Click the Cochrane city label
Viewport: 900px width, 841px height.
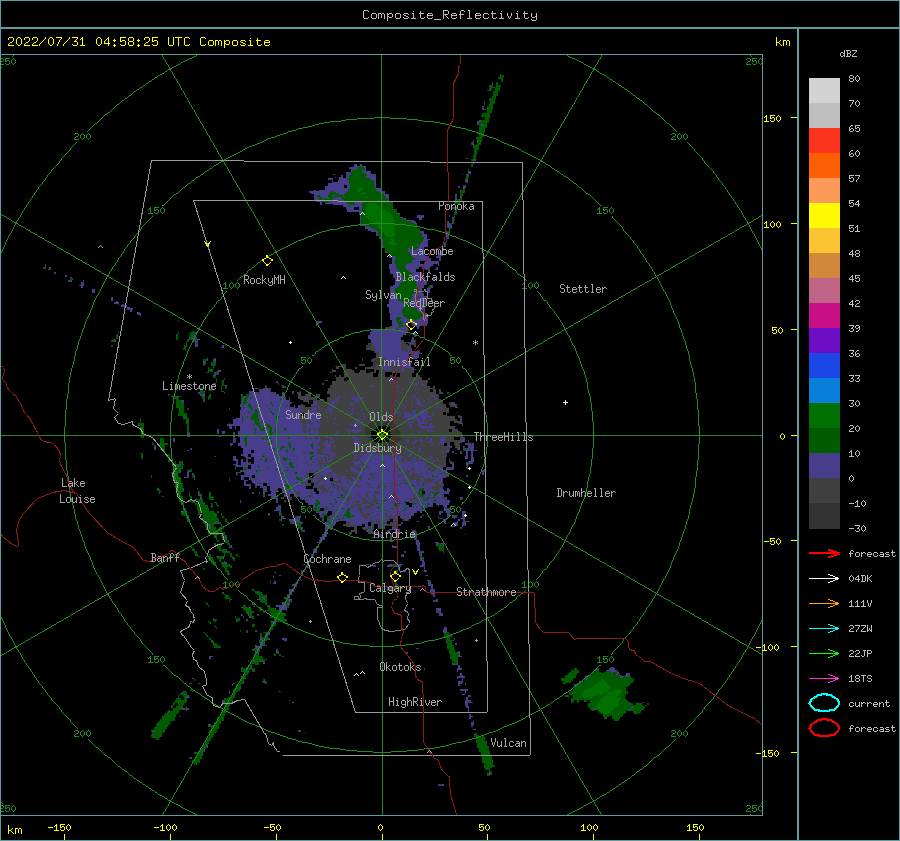(x=327, y=559)
